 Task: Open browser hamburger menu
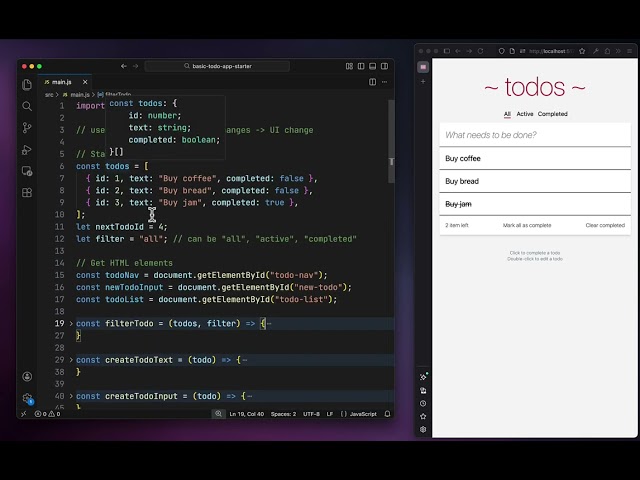click(630, 51)
